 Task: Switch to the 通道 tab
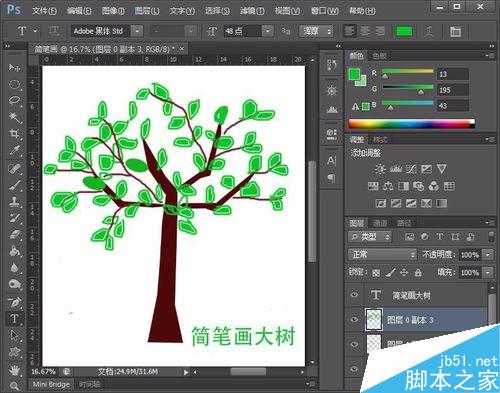[x=380, y=223]
